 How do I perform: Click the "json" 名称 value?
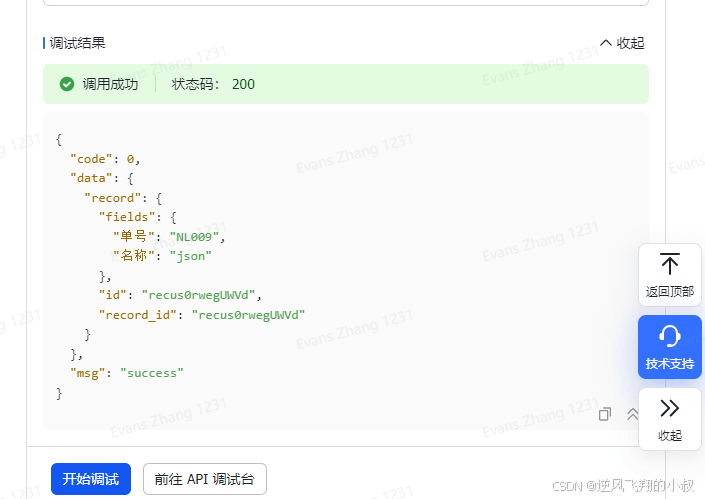coord(190,256)
